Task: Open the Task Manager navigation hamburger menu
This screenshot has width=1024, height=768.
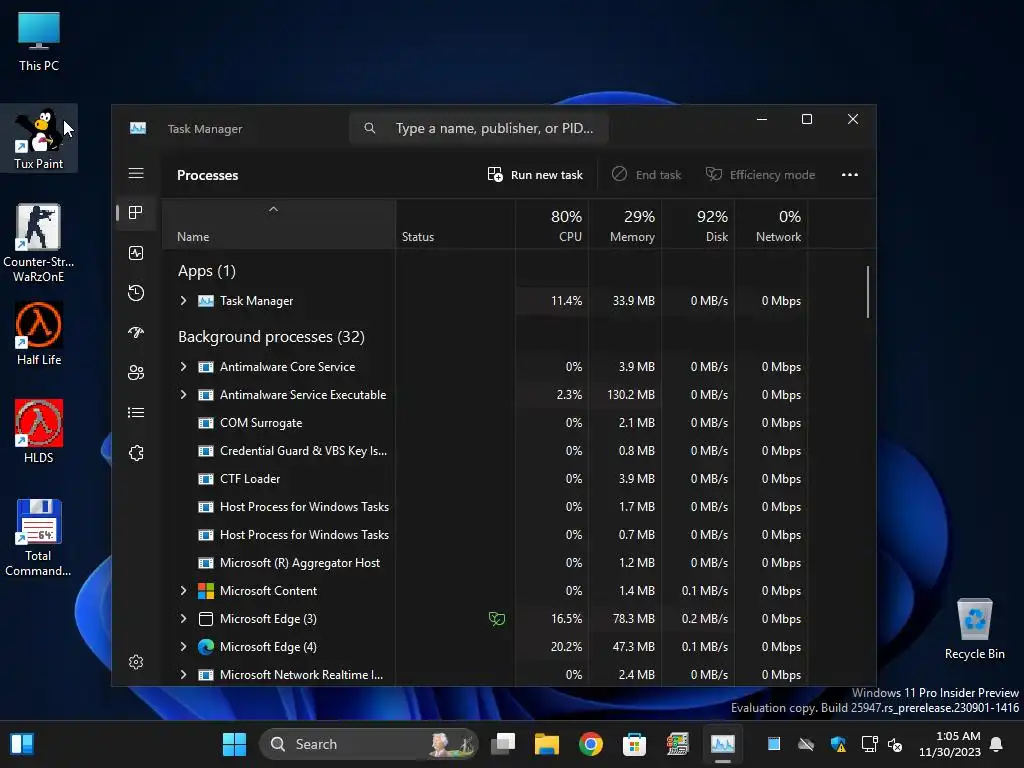Action: point(136,173)
